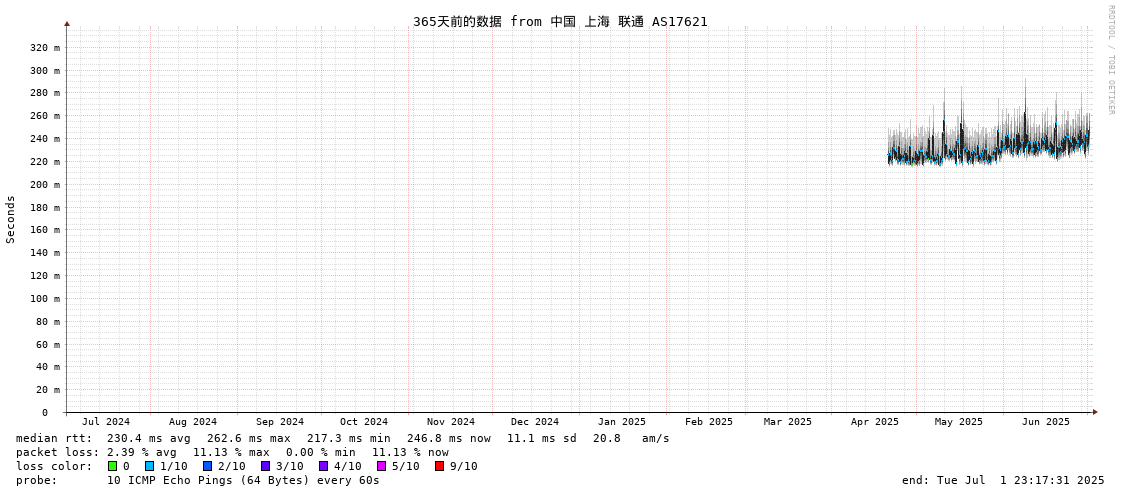Image resolution: width=1121 pixels, height=494 pixels.
Task: Click the 220 m y-axis label
Action: [x=44, y=162]
